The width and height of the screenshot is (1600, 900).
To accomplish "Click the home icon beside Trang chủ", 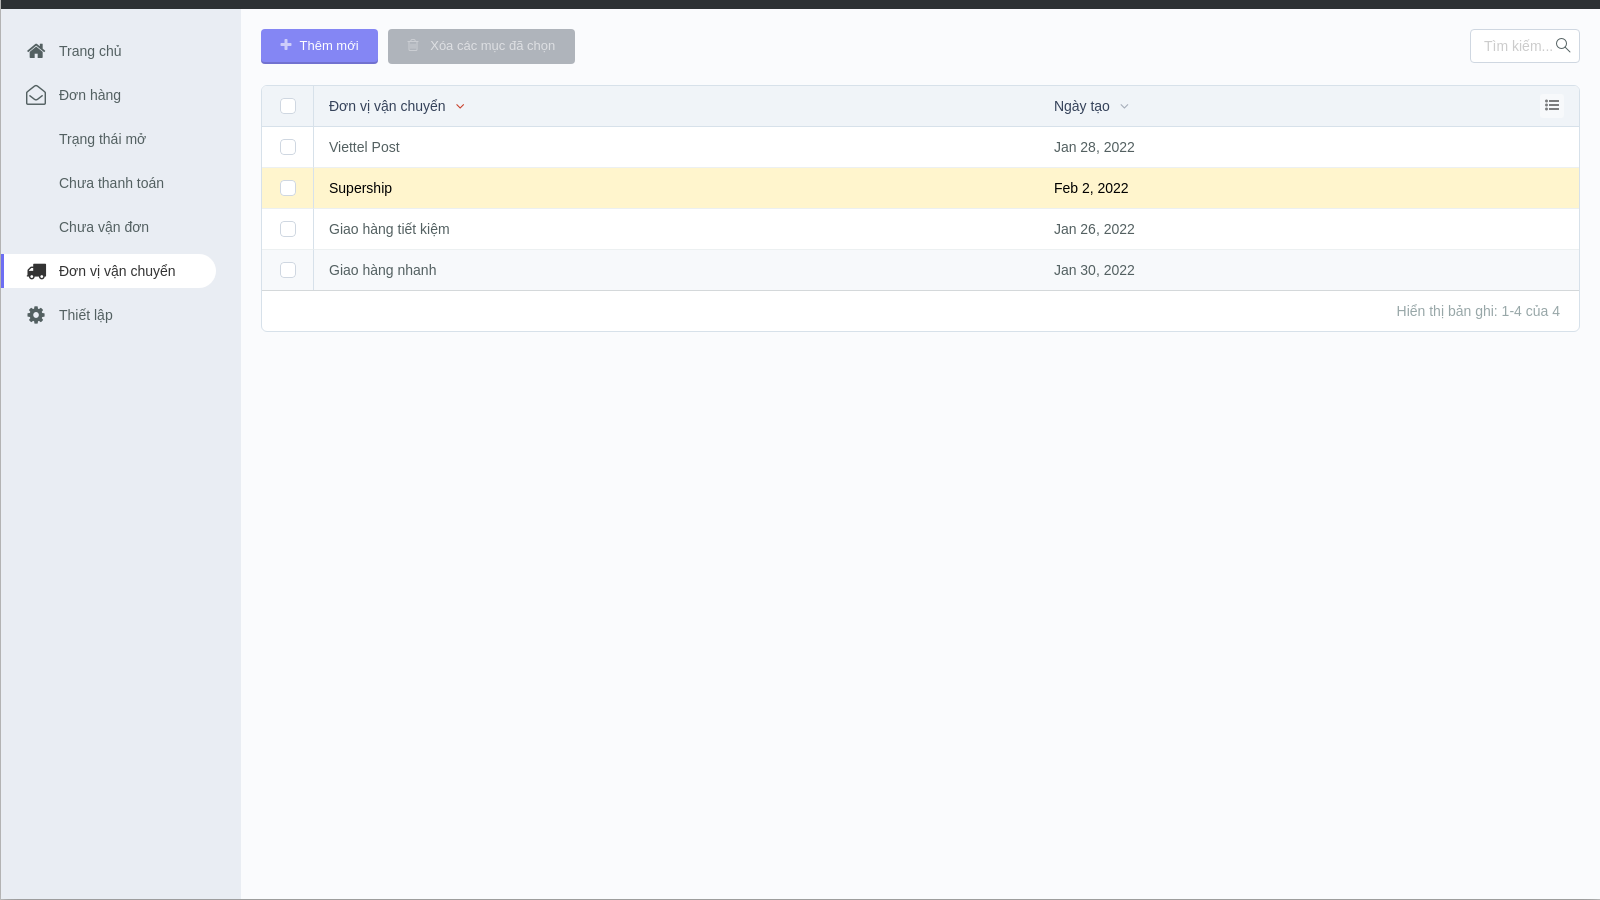I will click(x=36, y=51).
